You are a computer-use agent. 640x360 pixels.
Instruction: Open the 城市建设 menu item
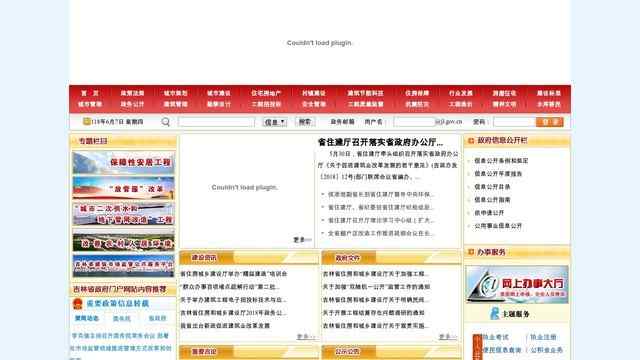point(219,93)
